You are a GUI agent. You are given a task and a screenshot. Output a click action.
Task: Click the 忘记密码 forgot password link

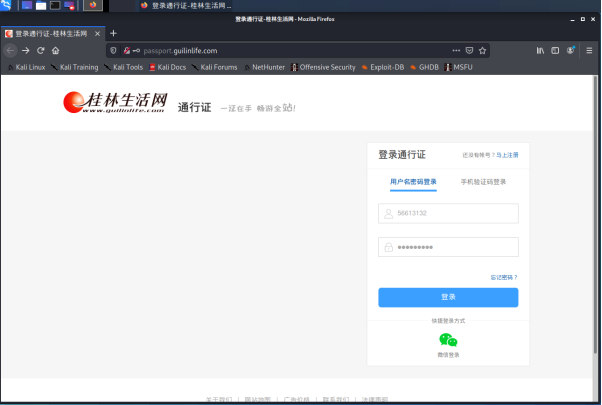[504, 277]
